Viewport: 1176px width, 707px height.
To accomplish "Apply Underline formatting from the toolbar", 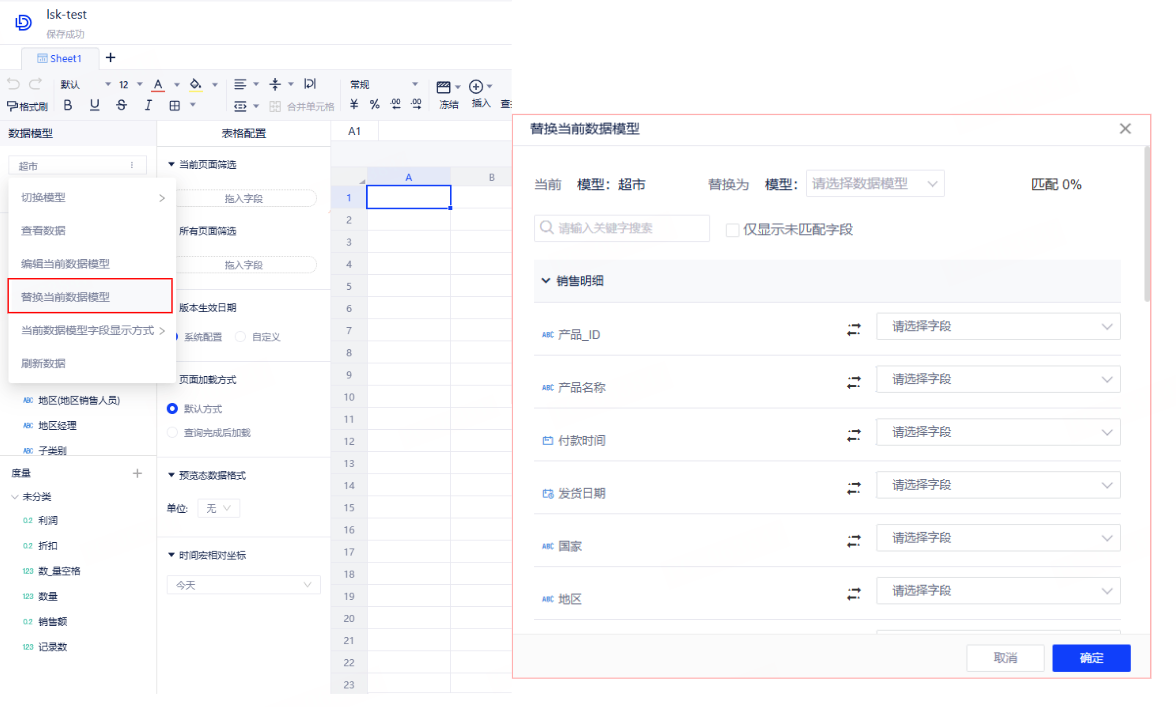I will pos(95,105).
